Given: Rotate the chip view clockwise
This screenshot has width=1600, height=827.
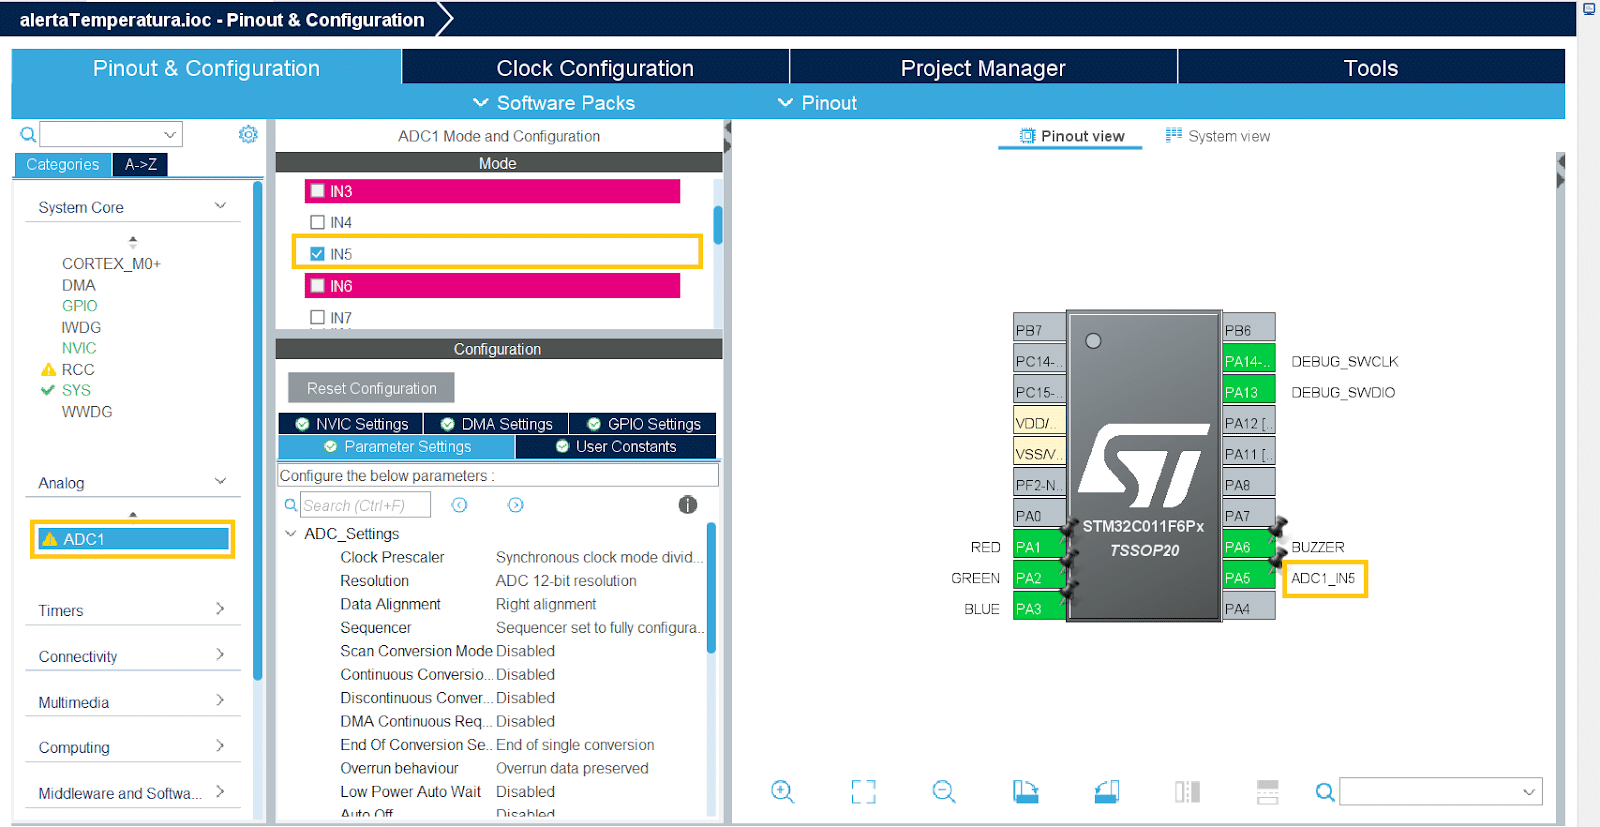Looking at the screenshot, I should [1025, 792].
